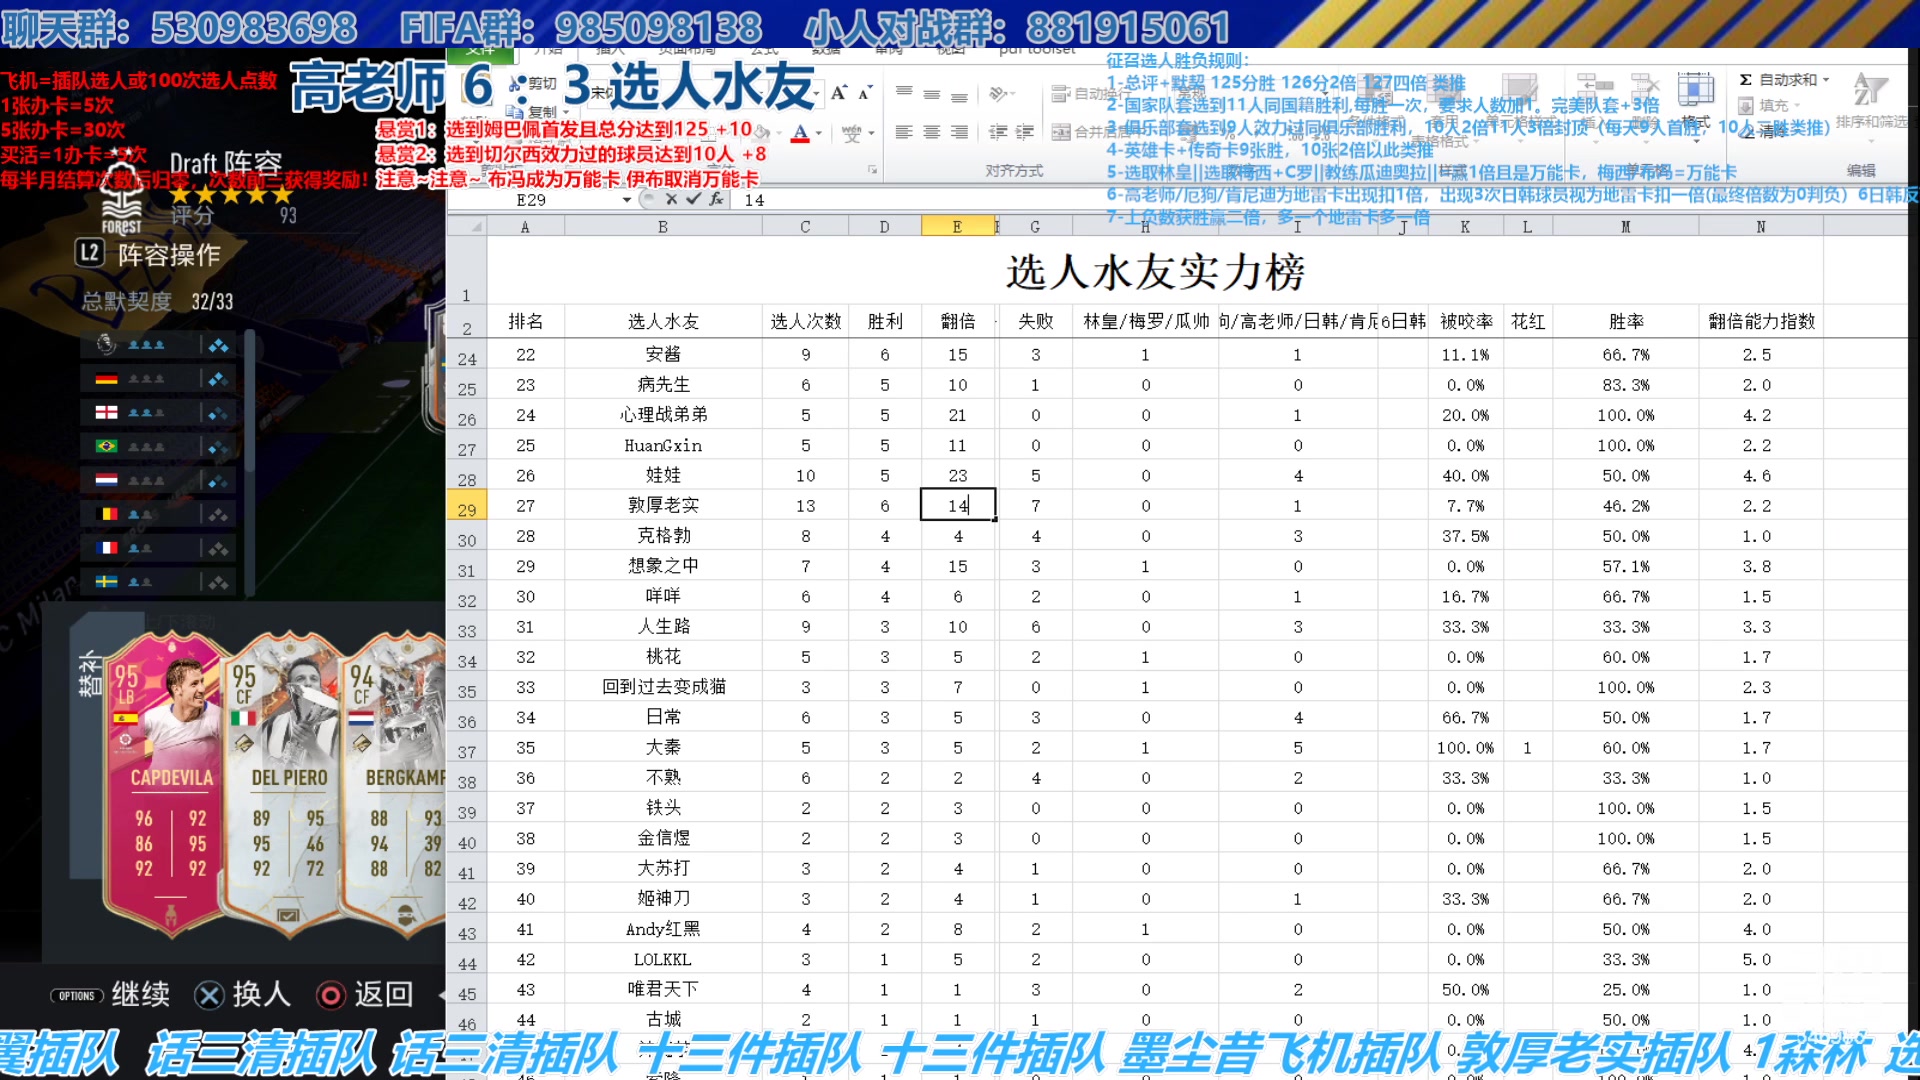Click the wrap text (自动换行) icon
This screenshot has width=1920, height=1080.
(1061, 94)
